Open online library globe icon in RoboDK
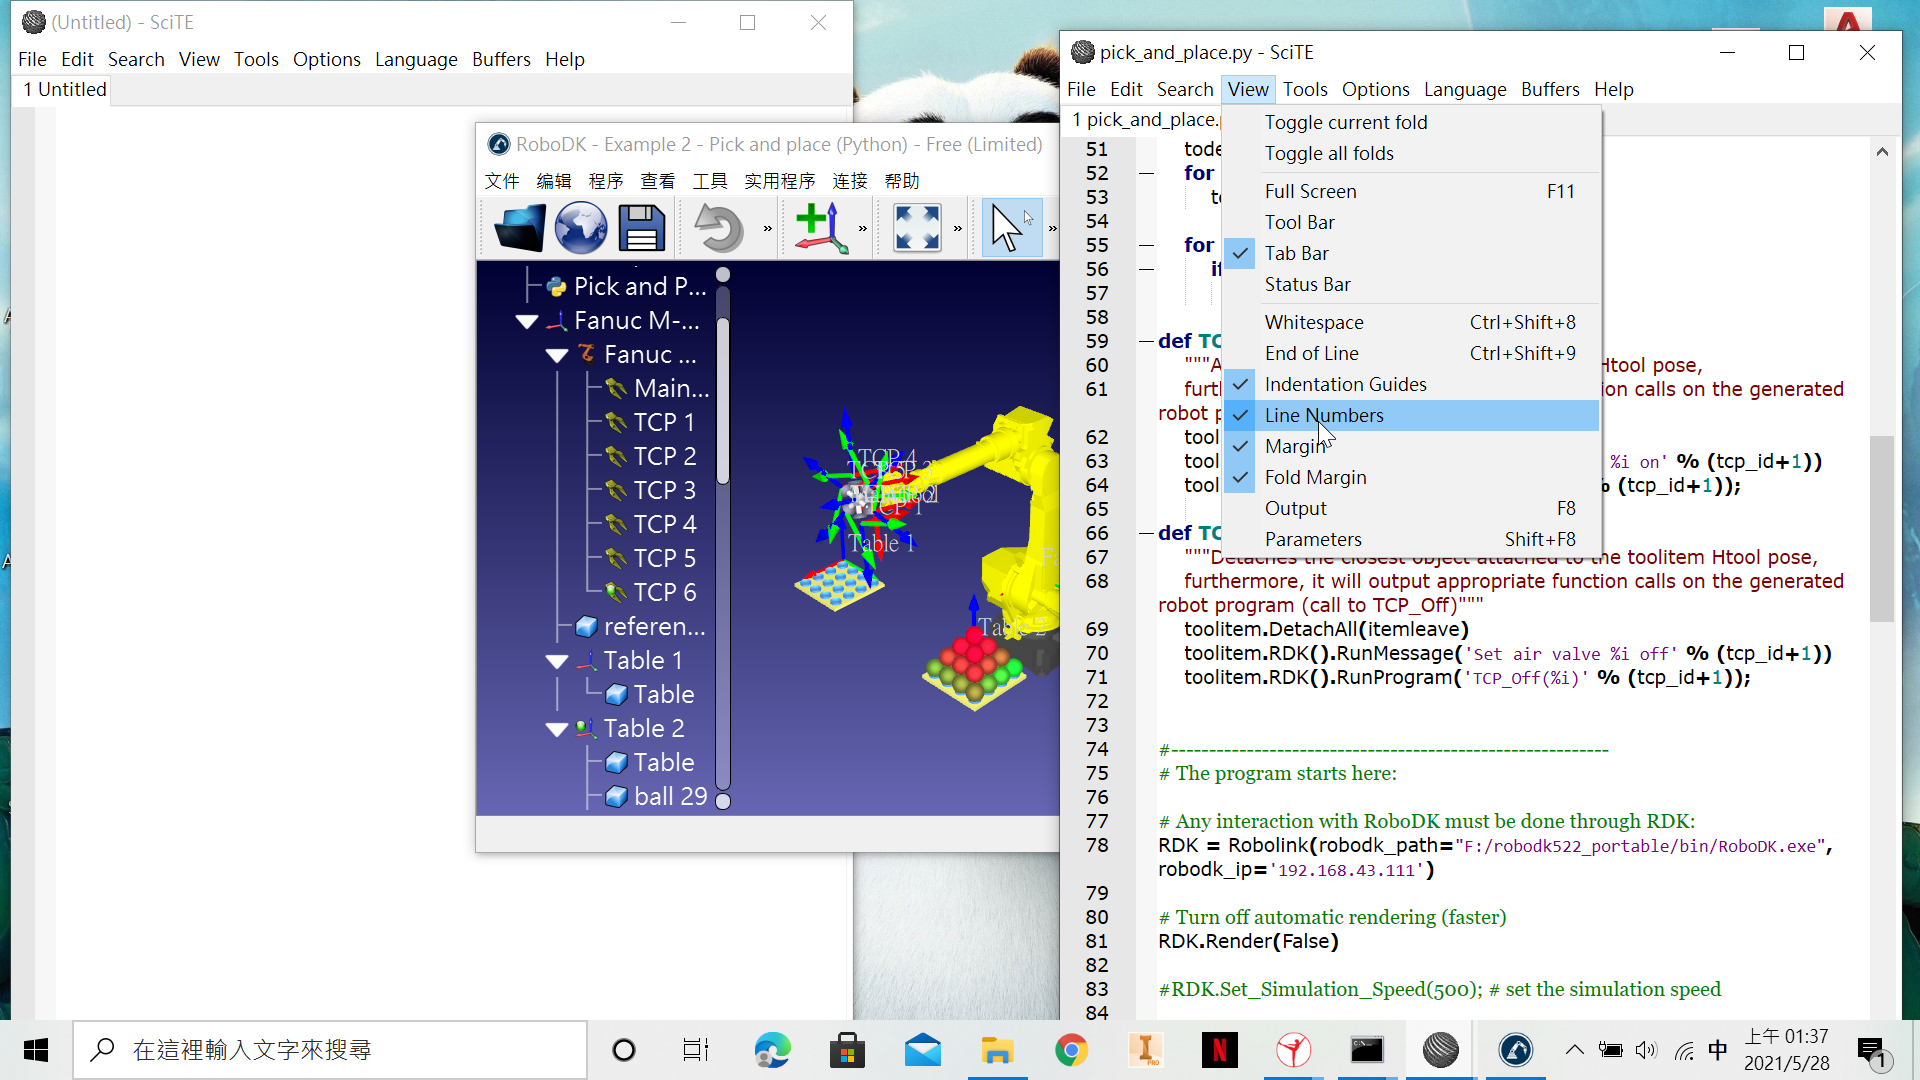 [580, 228]
